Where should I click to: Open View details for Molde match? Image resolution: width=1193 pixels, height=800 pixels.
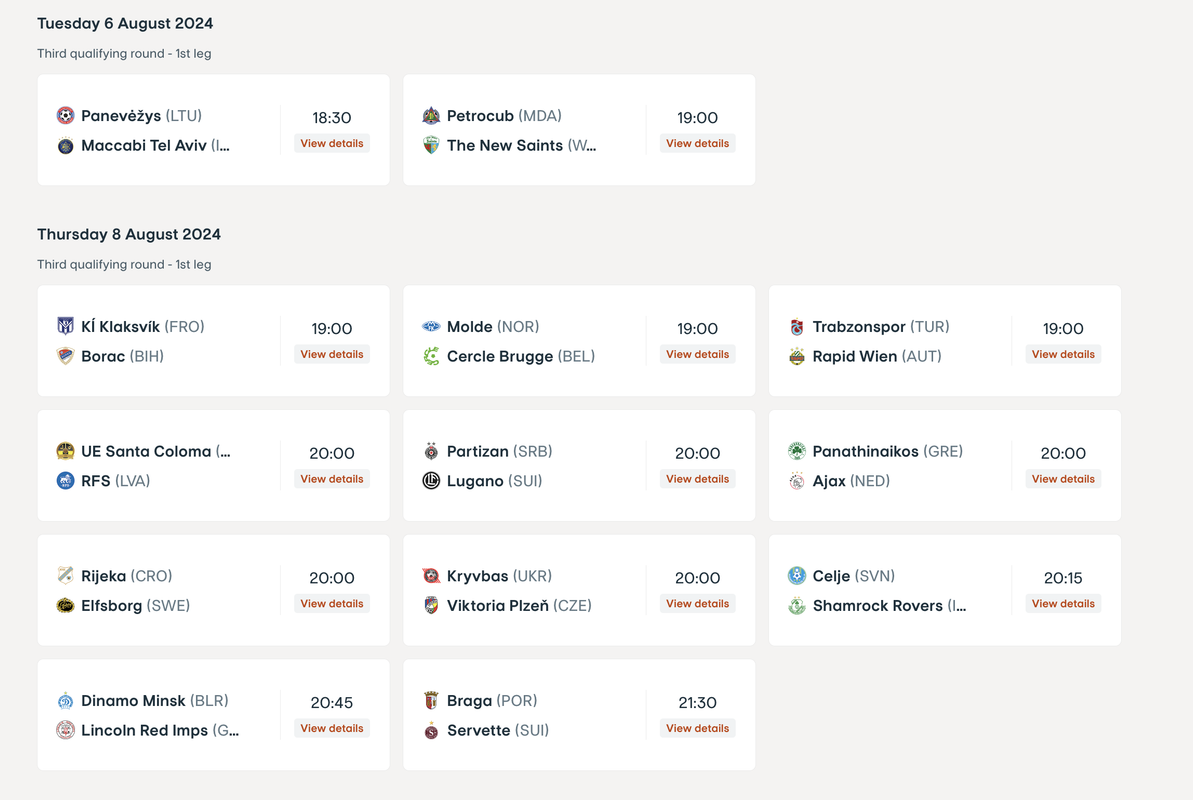tap(697, 355)
